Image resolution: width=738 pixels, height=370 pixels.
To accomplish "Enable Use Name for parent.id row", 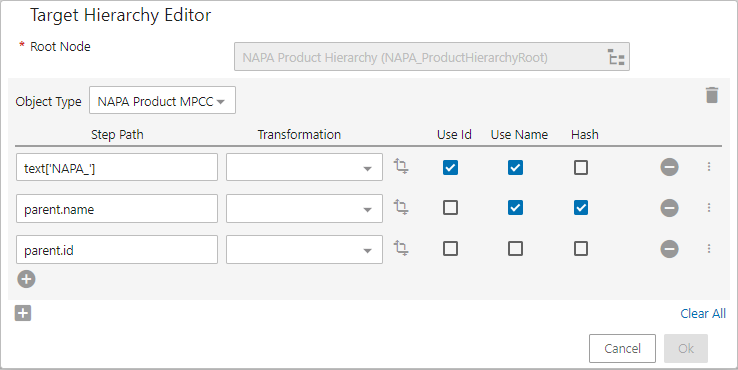I will (515, 249).
